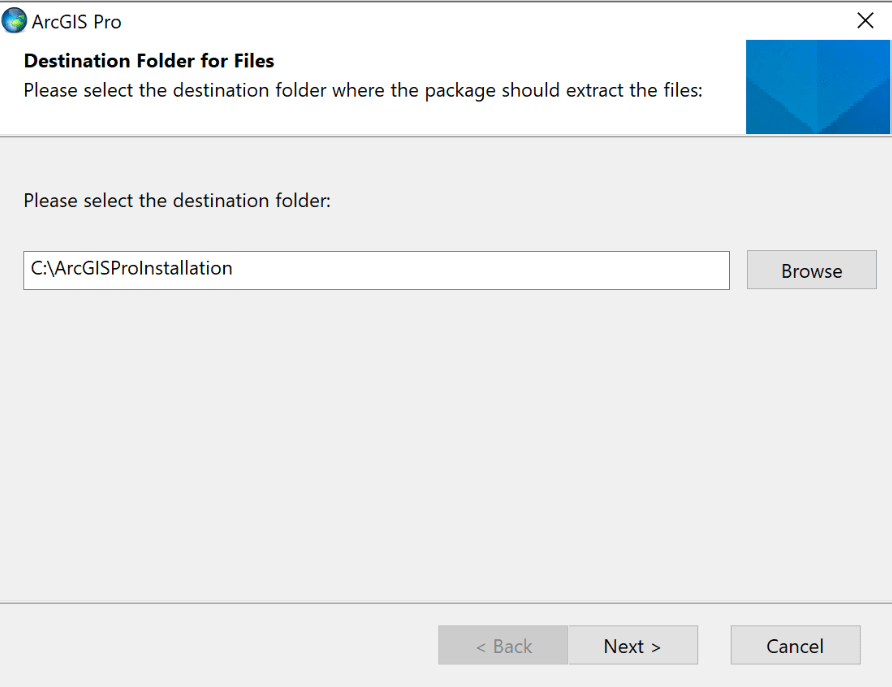
Task: Focus the destination folder path field
Action: pyautogui.click(x=376, y=270)
